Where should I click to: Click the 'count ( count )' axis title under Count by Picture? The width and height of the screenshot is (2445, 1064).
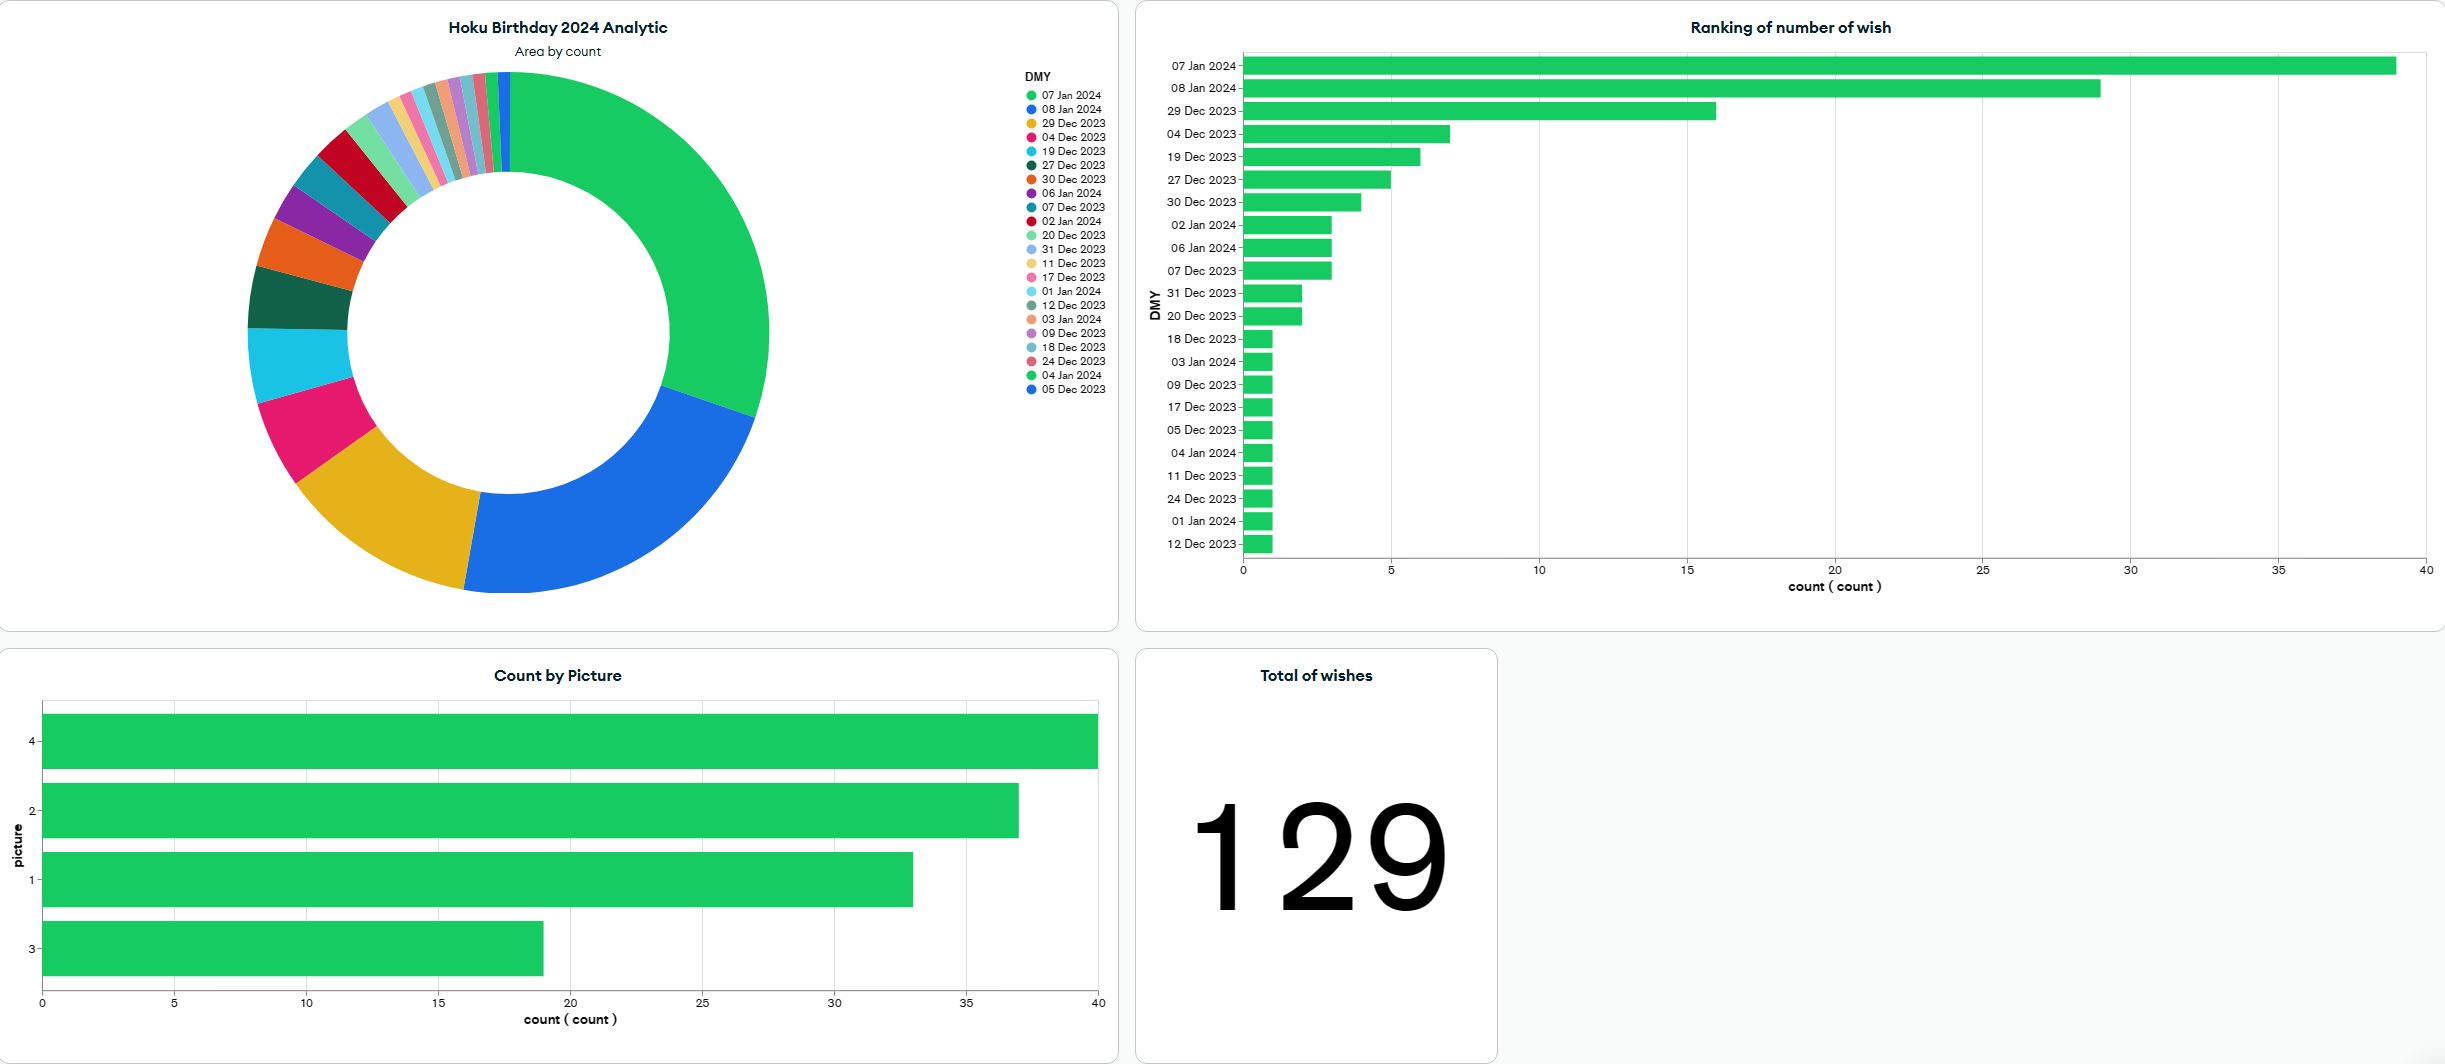pos(570,1020)
